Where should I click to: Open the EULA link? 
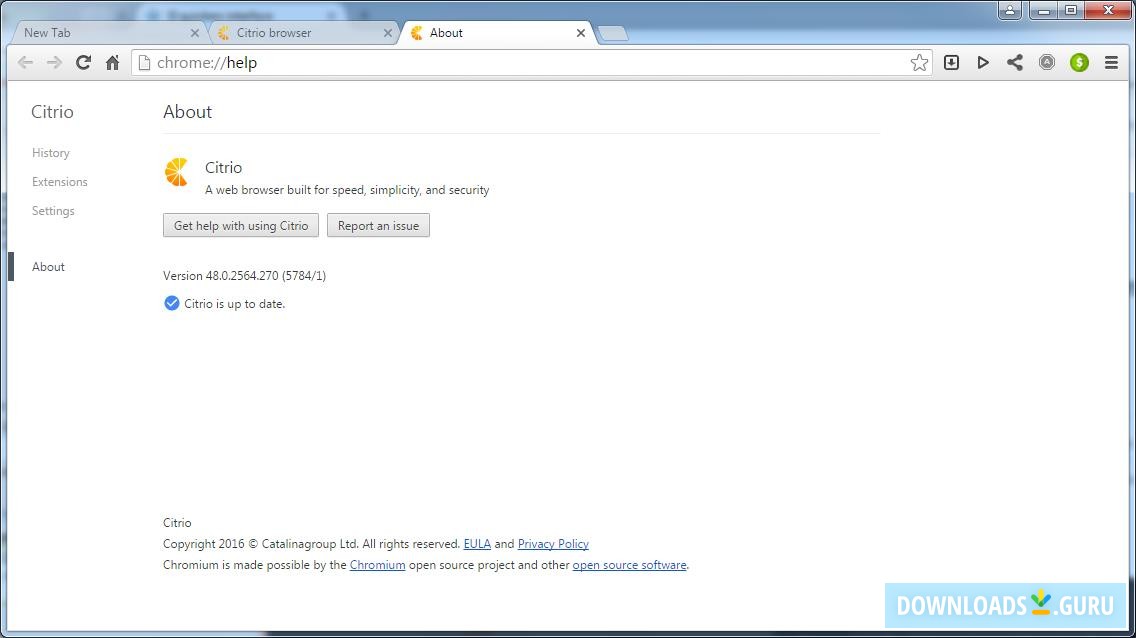pyautogui.click(x=477, y=544)
